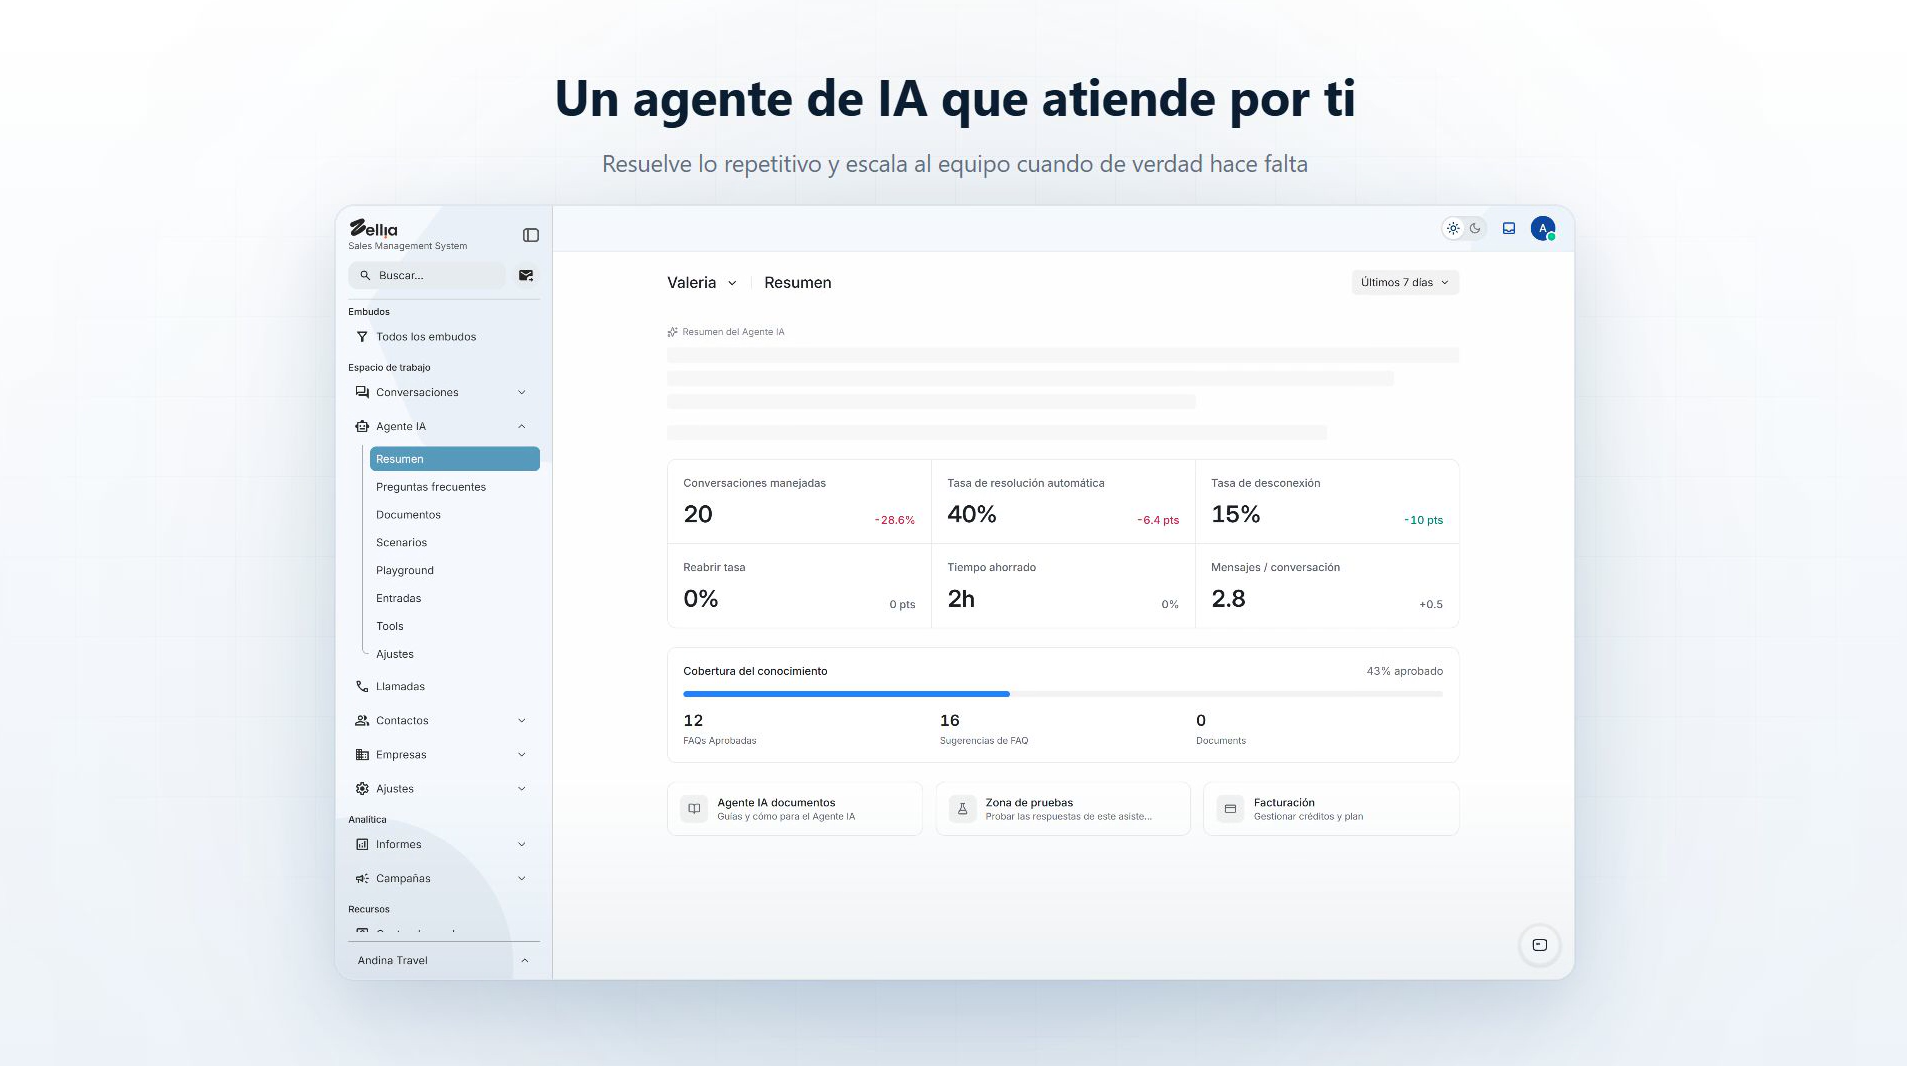
Task: Click the Reabrir tasa metric card
Action: (799, 586)
